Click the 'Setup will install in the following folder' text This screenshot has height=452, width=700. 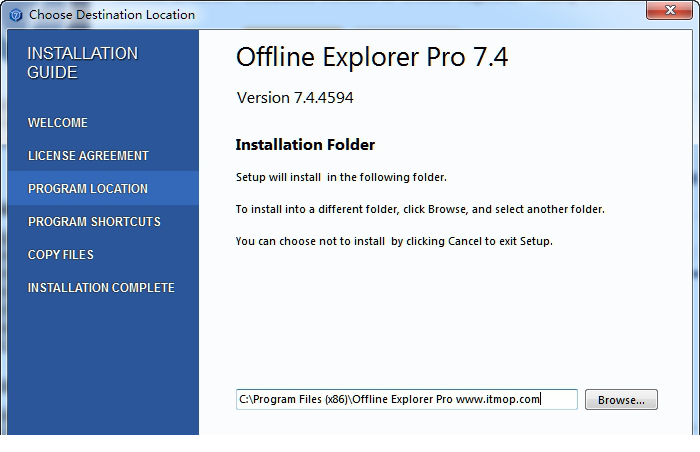point(341,177)
